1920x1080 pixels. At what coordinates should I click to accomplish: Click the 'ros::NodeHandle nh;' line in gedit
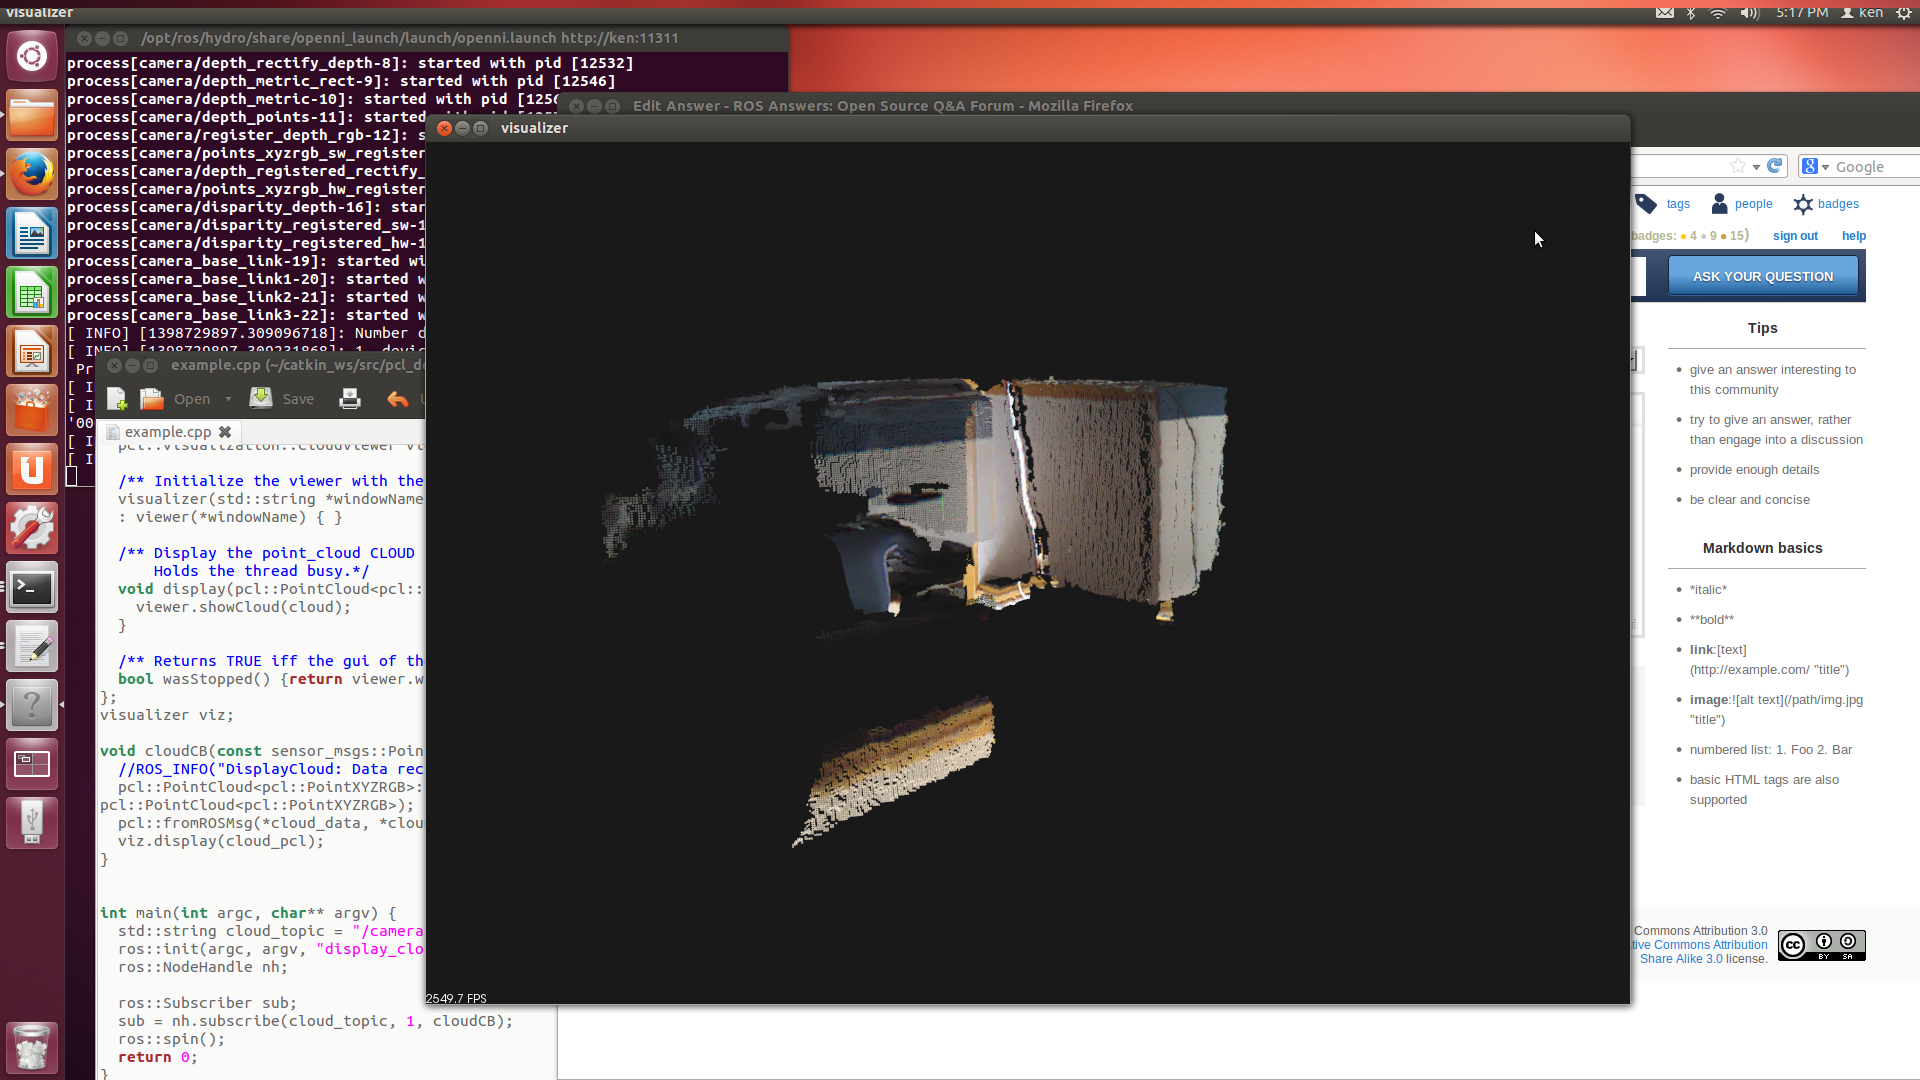(x=203, y=967)
